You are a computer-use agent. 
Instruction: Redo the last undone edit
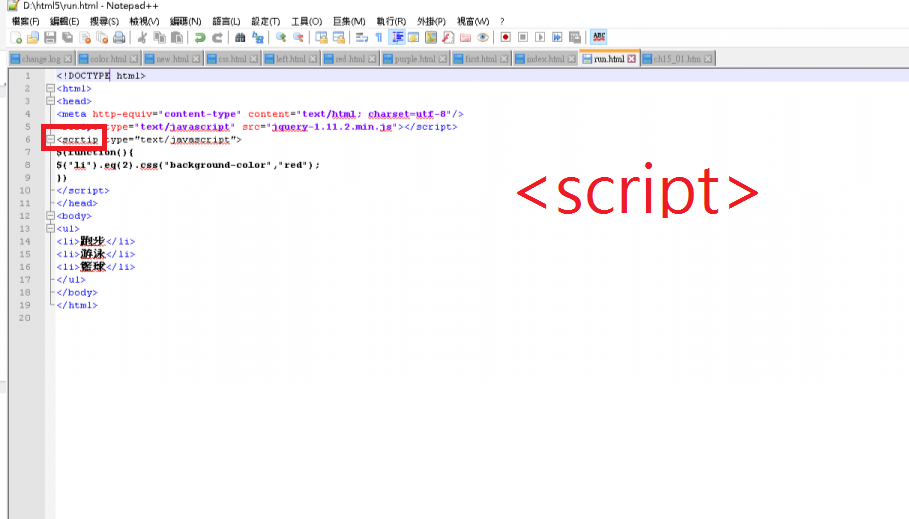(217, 38)
